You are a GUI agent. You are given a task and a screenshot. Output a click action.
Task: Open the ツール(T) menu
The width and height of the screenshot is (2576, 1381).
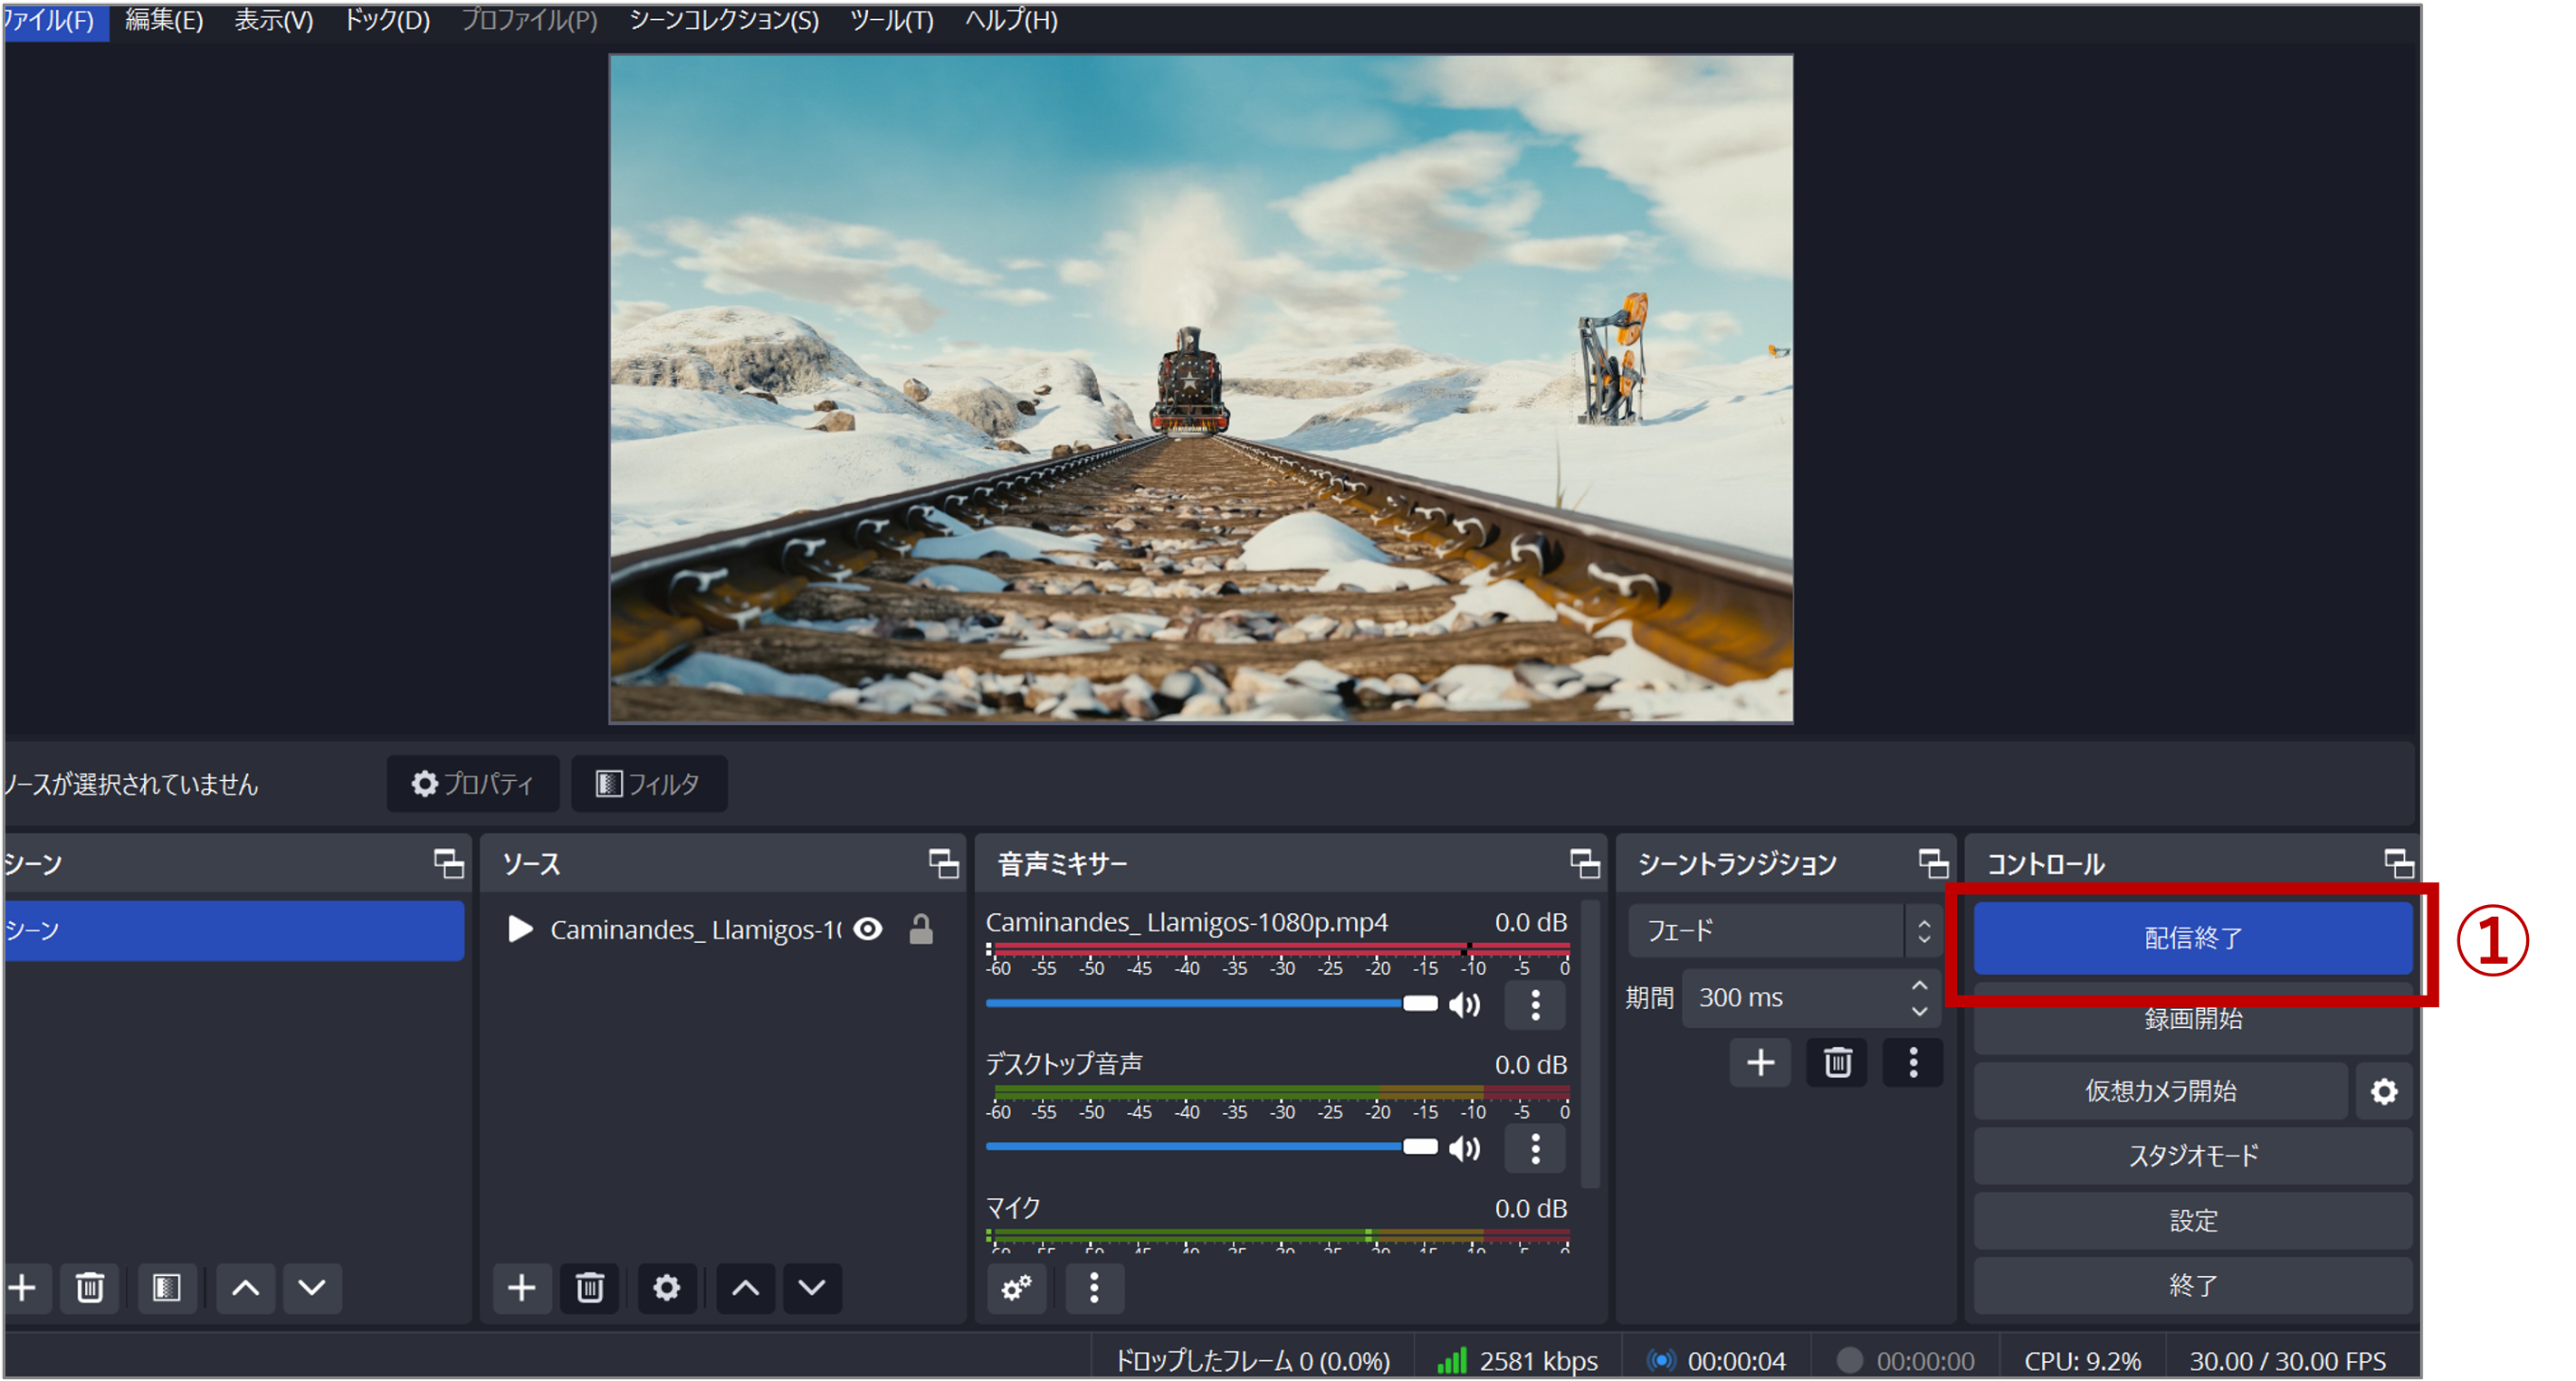coord(892,20)
